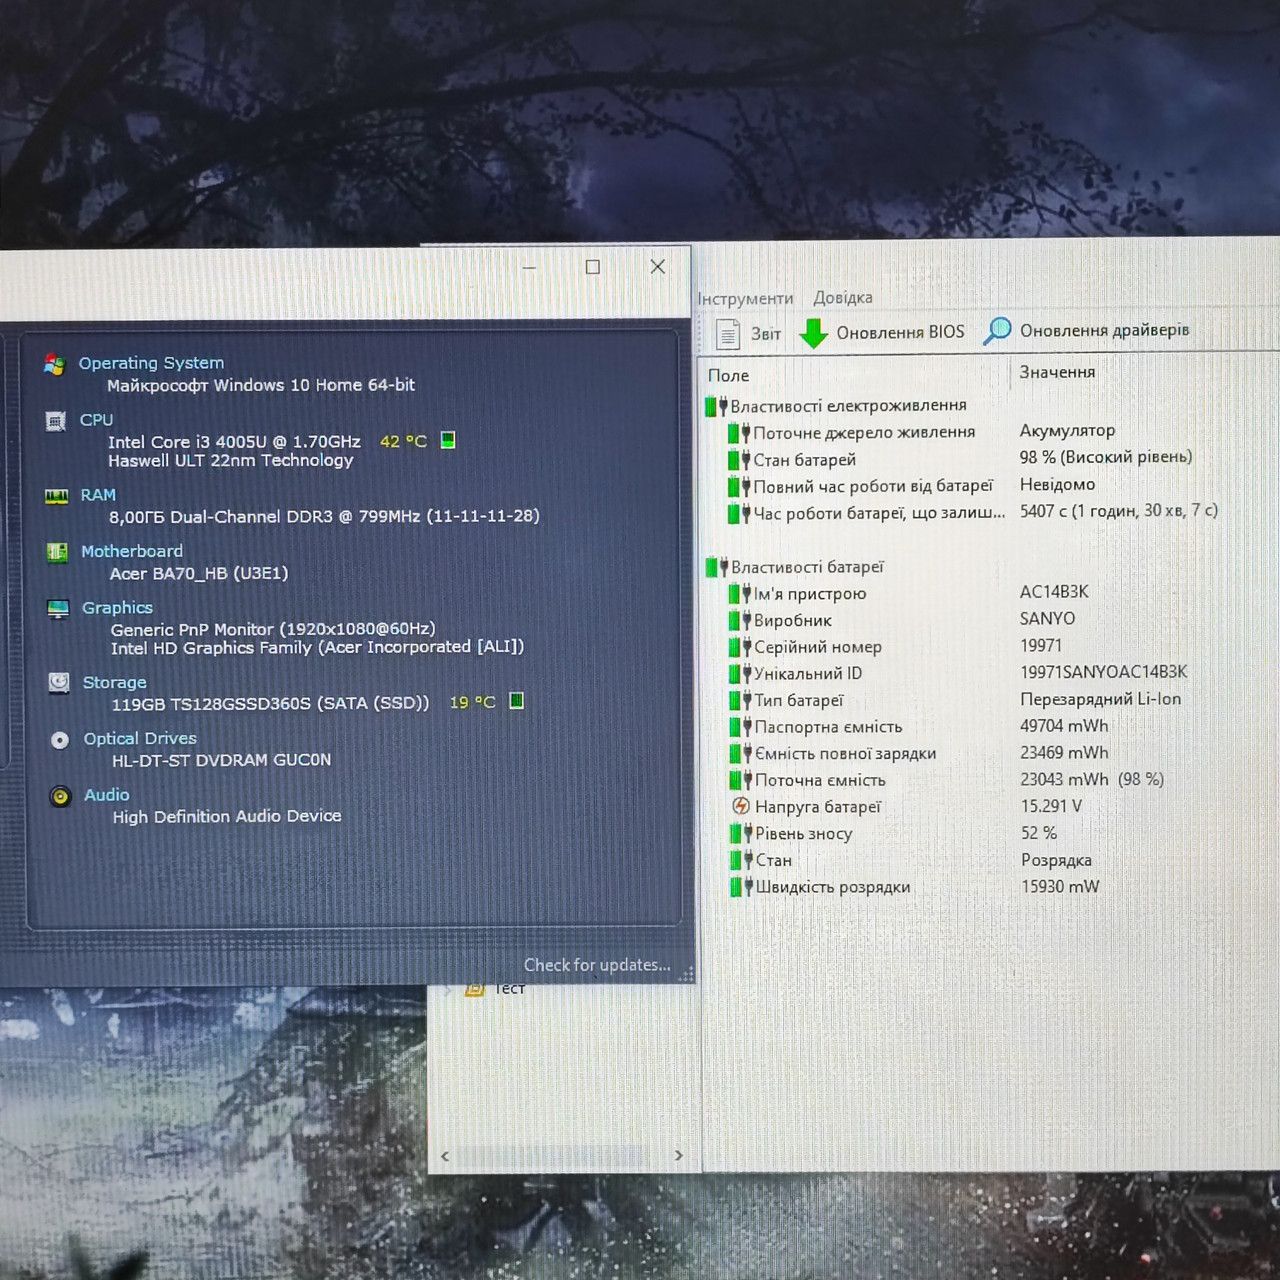1280x1280 pixels.
Task: Click the Check for updates link
Action: [597, 965]
